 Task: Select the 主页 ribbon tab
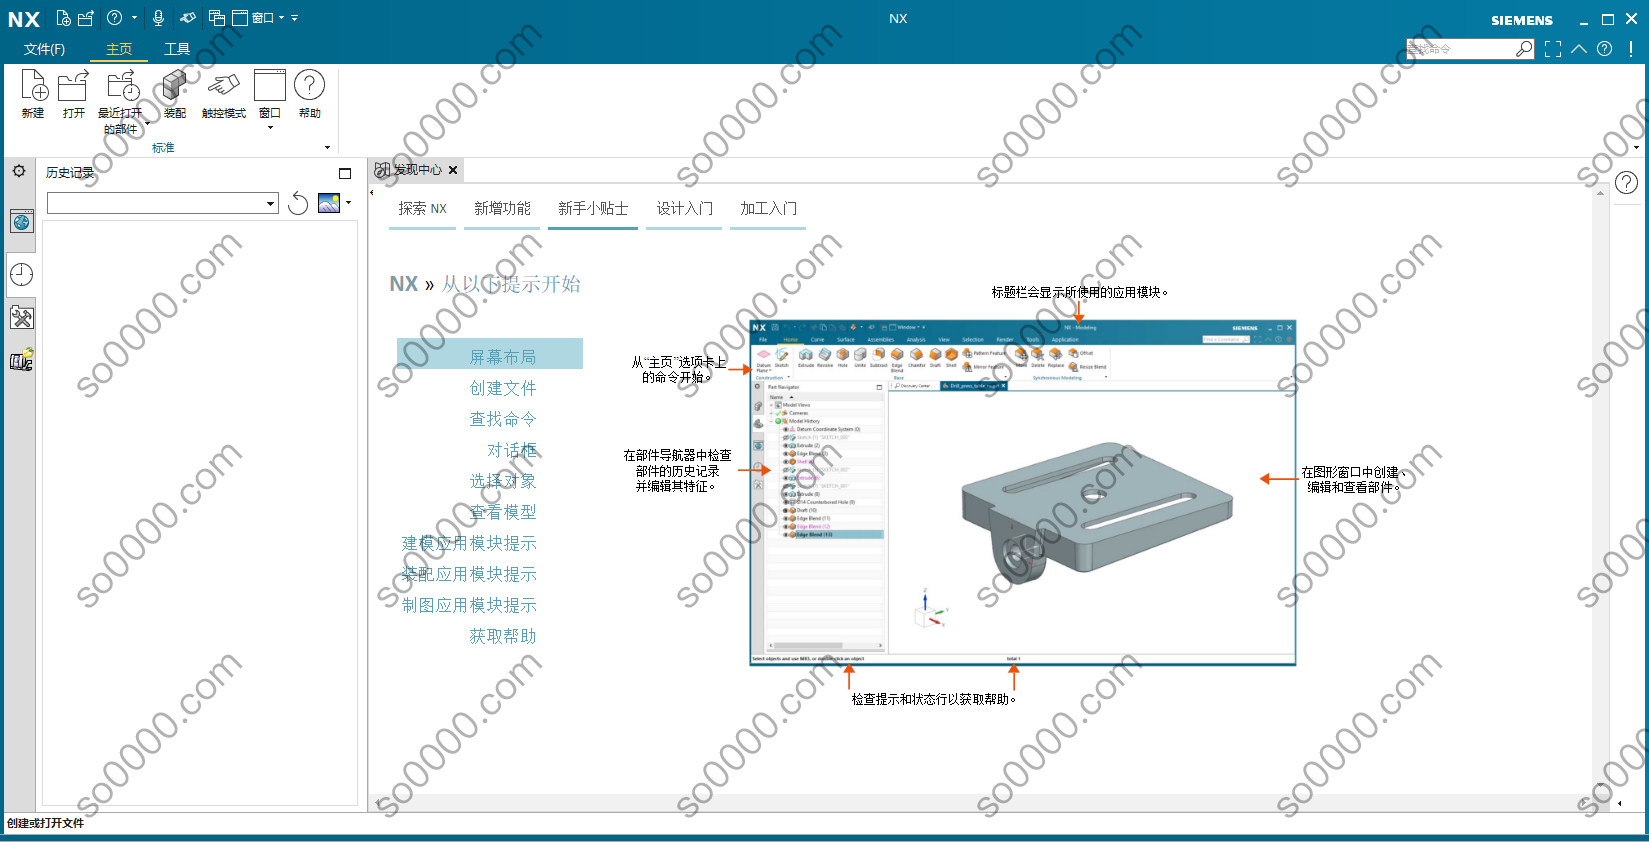point(119,49)
